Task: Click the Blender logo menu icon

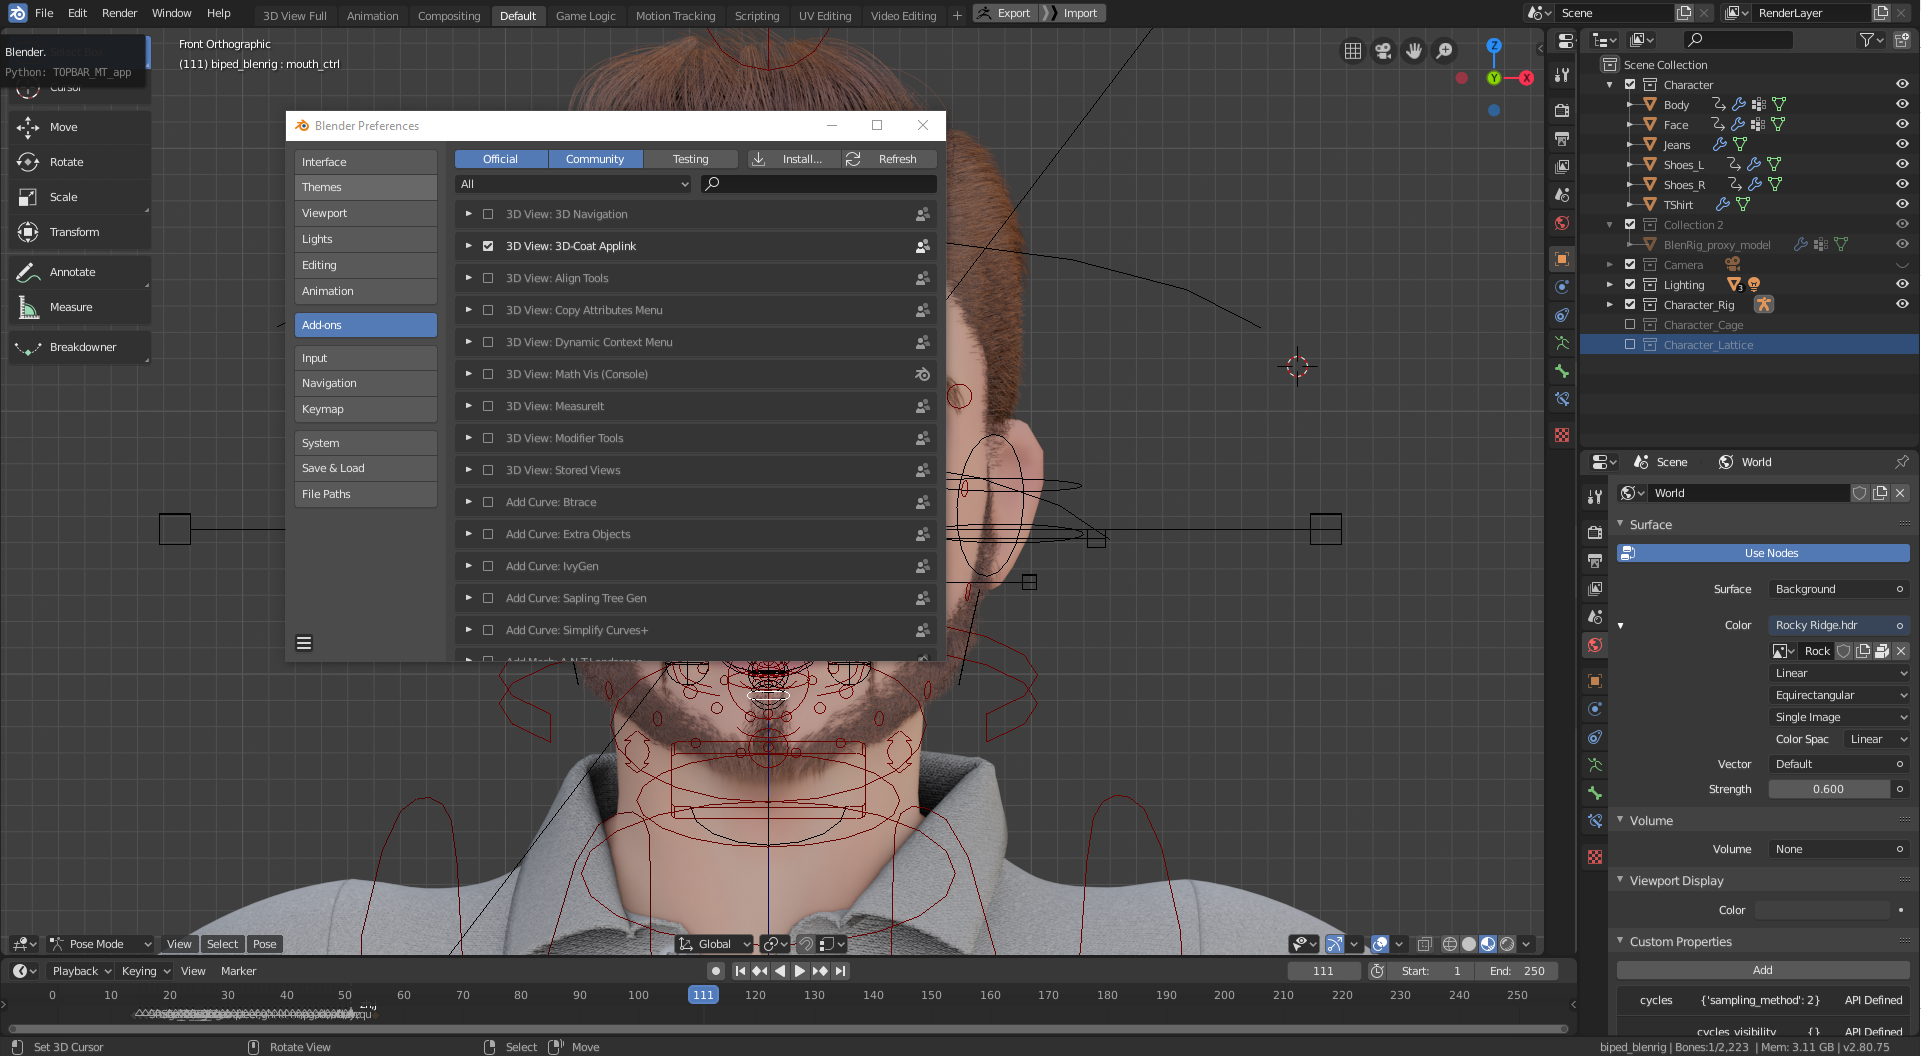Action: (17, 13)
